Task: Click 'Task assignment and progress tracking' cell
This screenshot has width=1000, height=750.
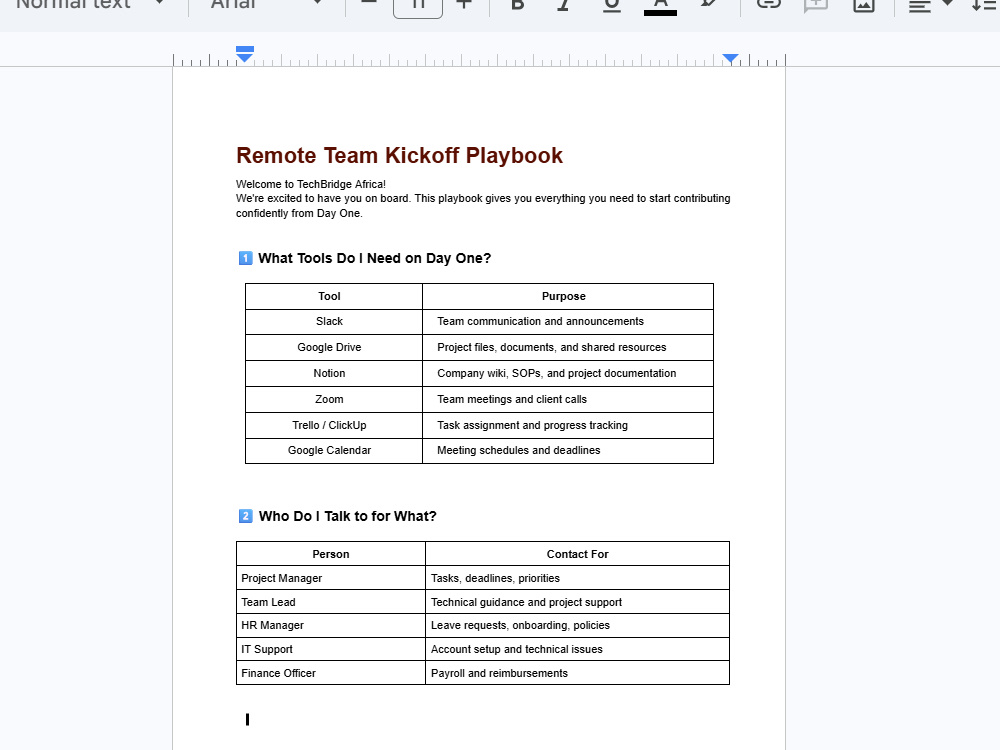Action: tap(568, 425)
